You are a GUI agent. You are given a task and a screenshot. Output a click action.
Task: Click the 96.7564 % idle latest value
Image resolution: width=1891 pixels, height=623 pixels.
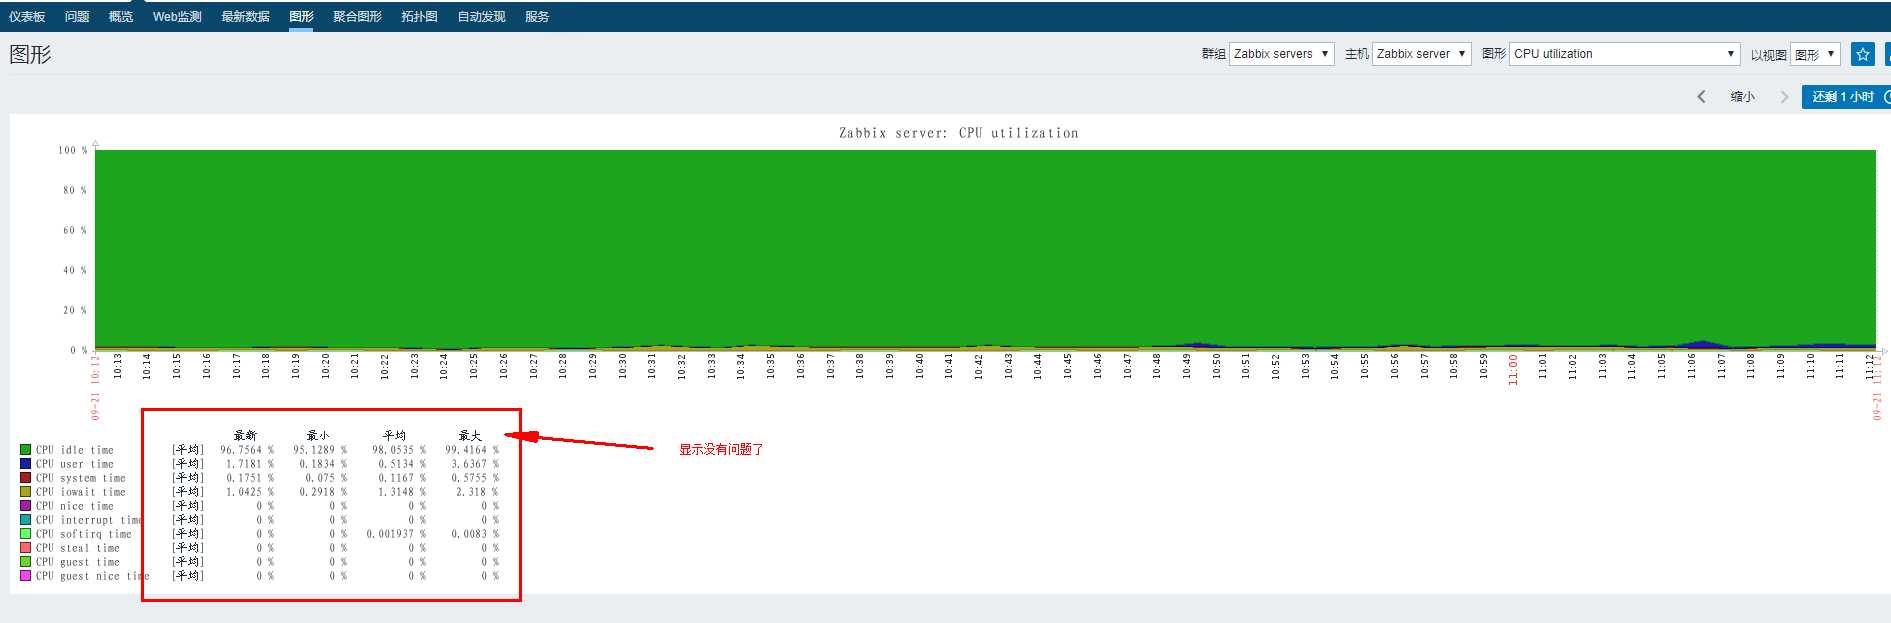tap(247, 450)
